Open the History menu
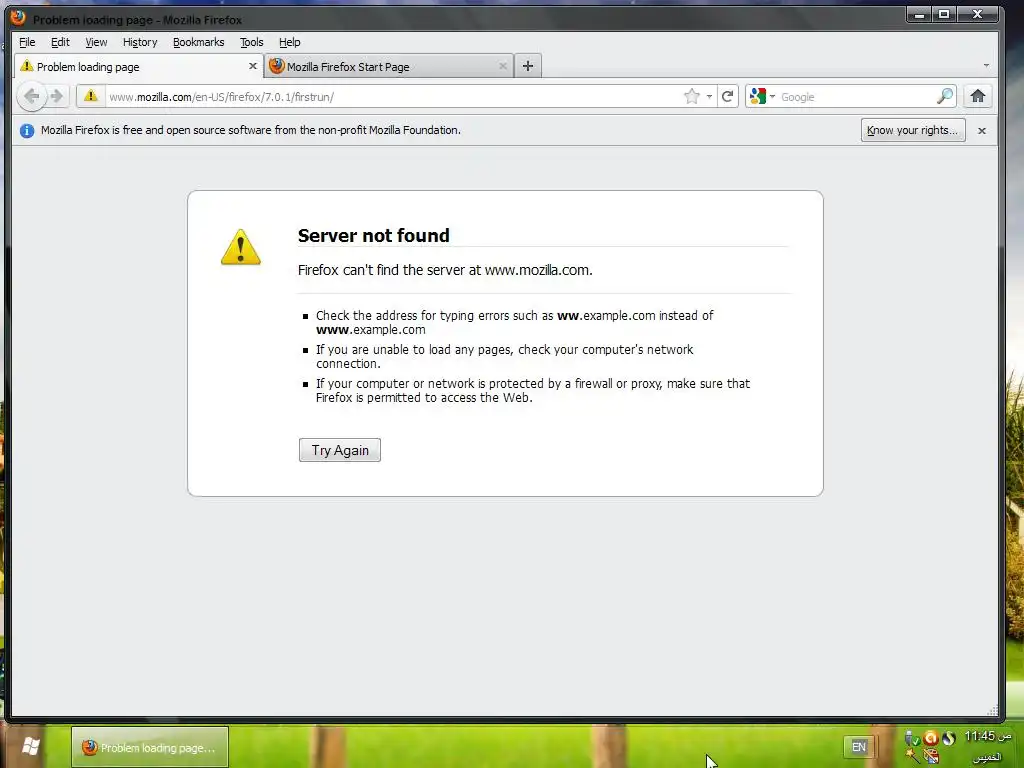1024x768 pixels. click(x=140, y=42)
